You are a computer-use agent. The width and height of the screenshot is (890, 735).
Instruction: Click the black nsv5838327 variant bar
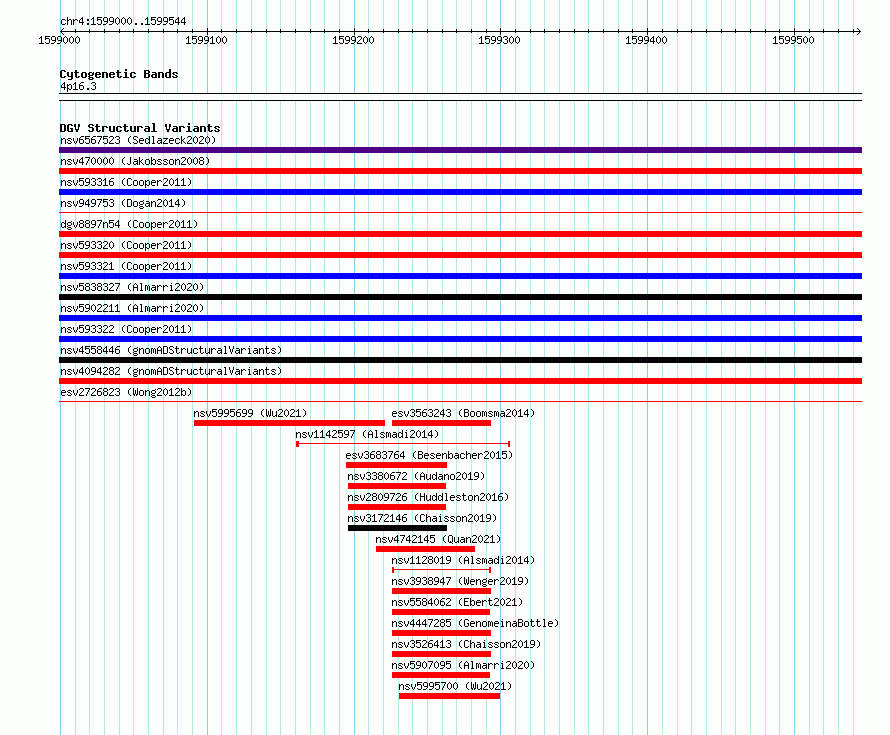tap(460, 297)
